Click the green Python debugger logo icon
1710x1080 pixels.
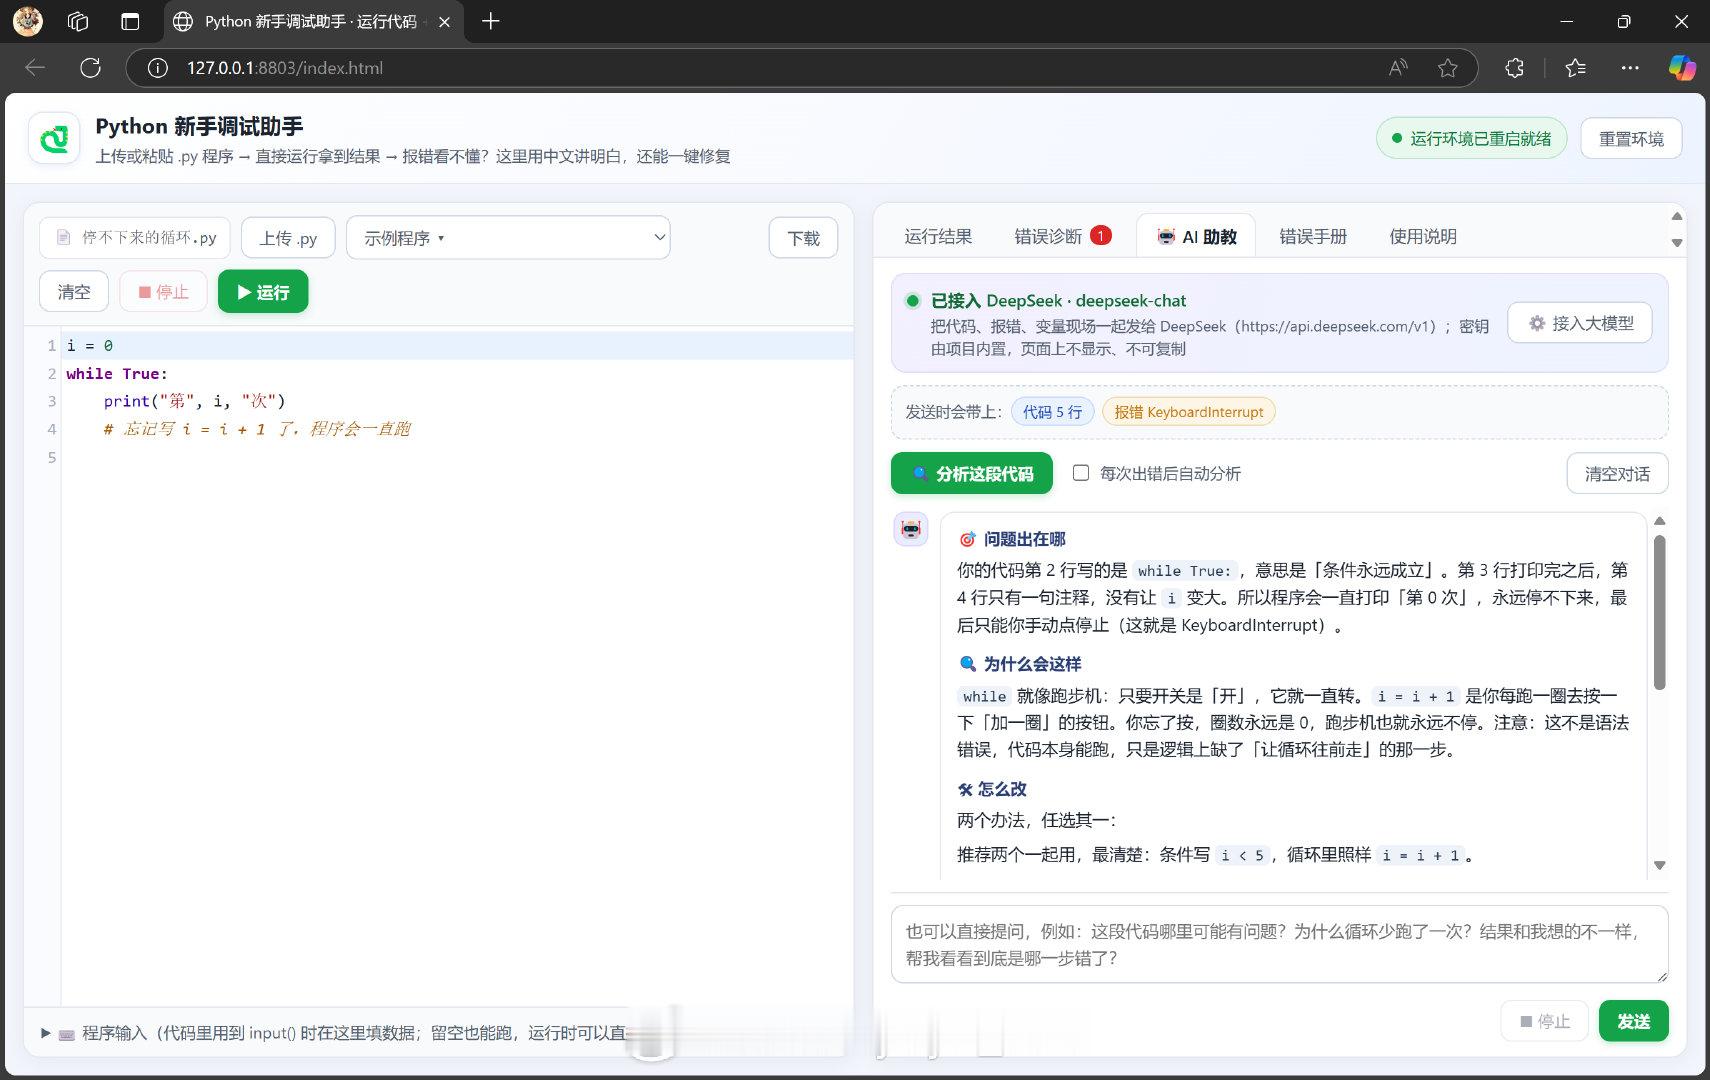click(x=54, y=139)
